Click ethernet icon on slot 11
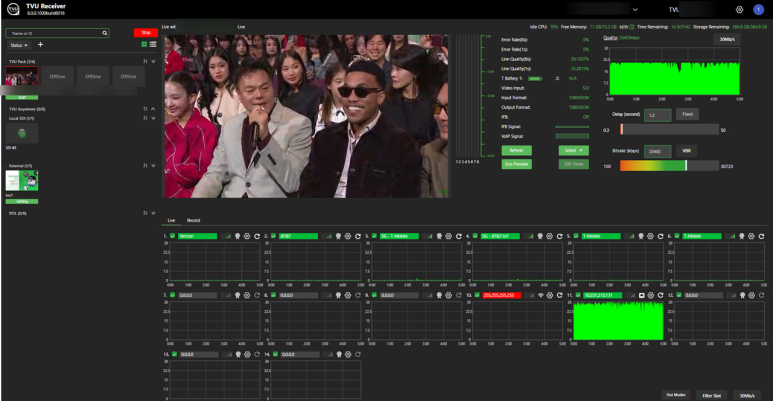This screenshot has width=773, height=401. [641, 295]
